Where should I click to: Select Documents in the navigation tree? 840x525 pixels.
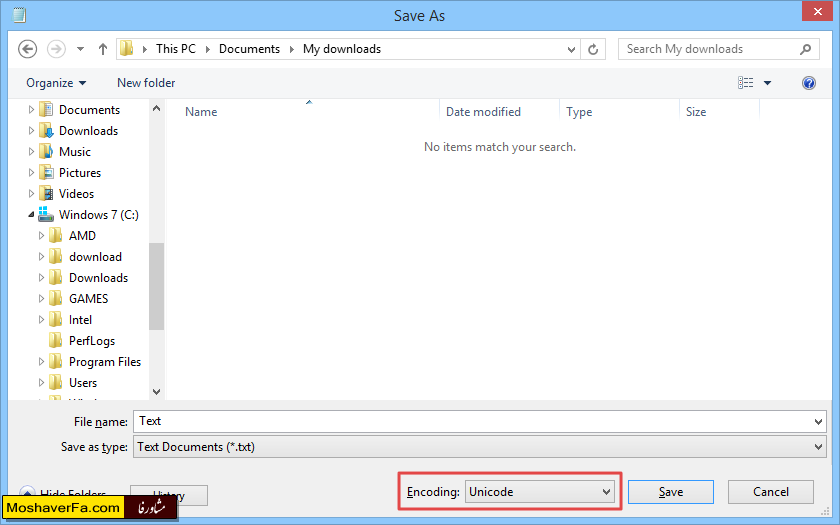click(x=89, y=110)
